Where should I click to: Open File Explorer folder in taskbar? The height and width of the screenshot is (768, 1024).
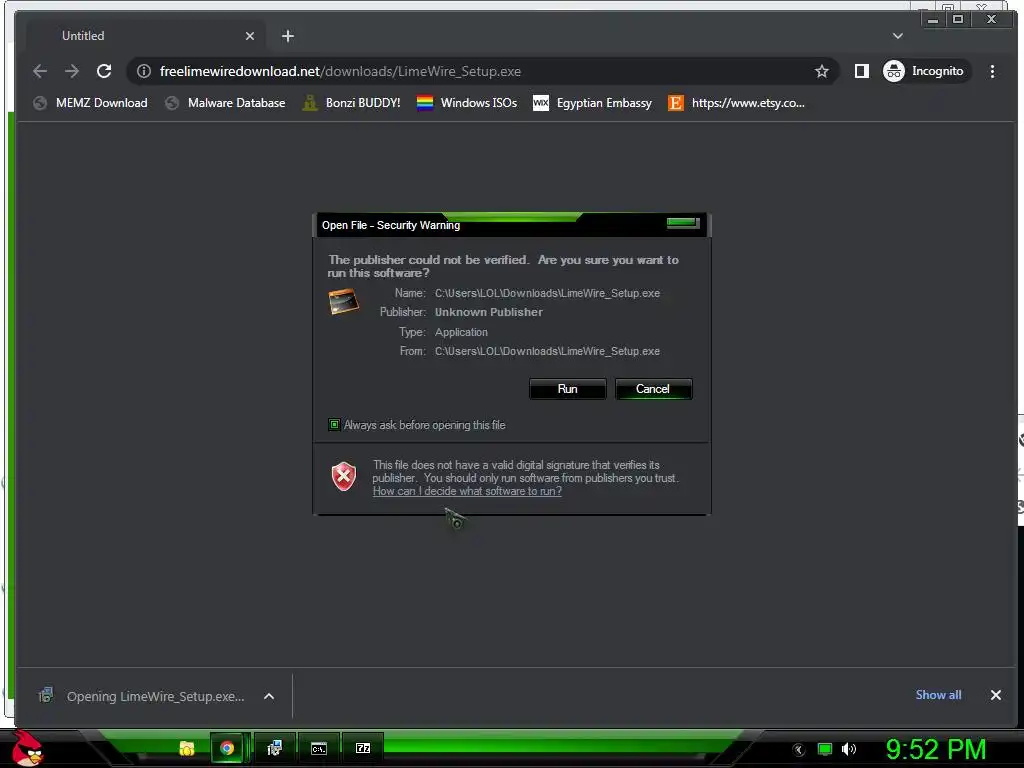(187, 748)
